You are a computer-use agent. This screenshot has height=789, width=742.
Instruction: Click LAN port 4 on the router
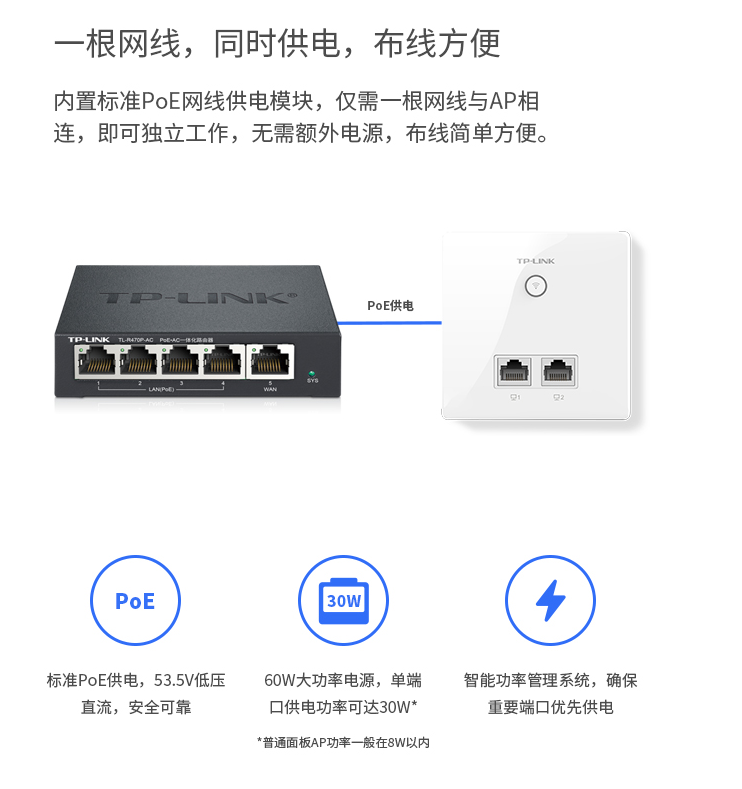(222, 361)
